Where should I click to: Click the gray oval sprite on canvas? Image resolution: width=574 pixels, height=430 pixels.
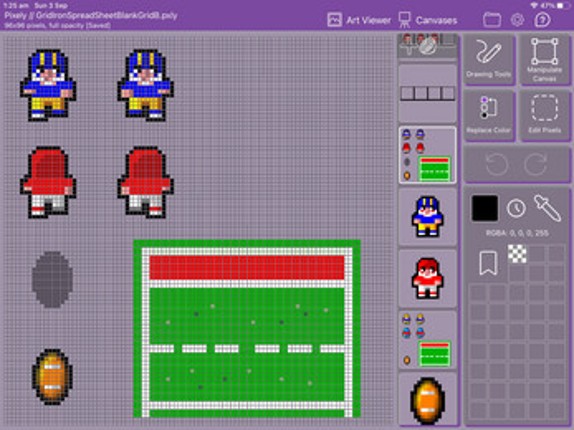[52, 279]
